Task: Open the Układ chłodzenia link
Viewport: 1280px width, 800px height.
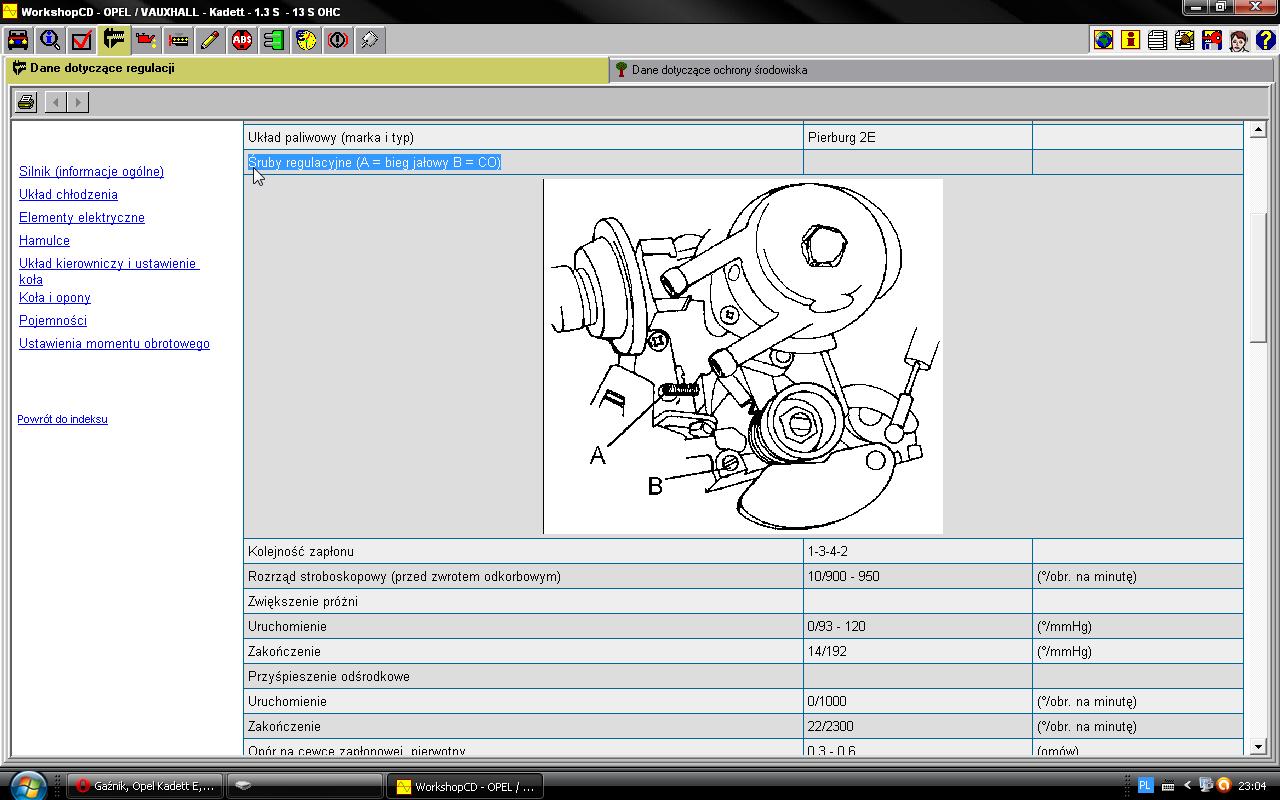Action: tap(68, 195)
